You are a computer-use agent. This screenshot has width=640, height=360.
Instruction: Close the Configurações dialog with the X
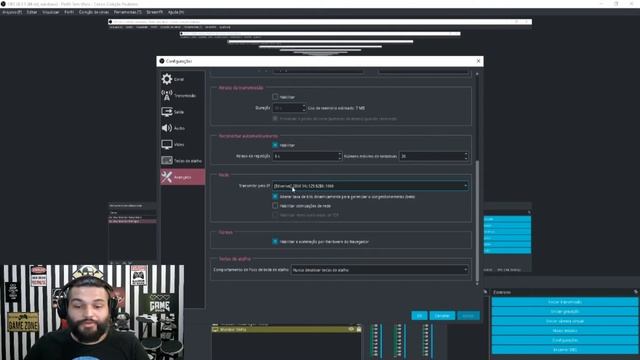coord(478,61)
